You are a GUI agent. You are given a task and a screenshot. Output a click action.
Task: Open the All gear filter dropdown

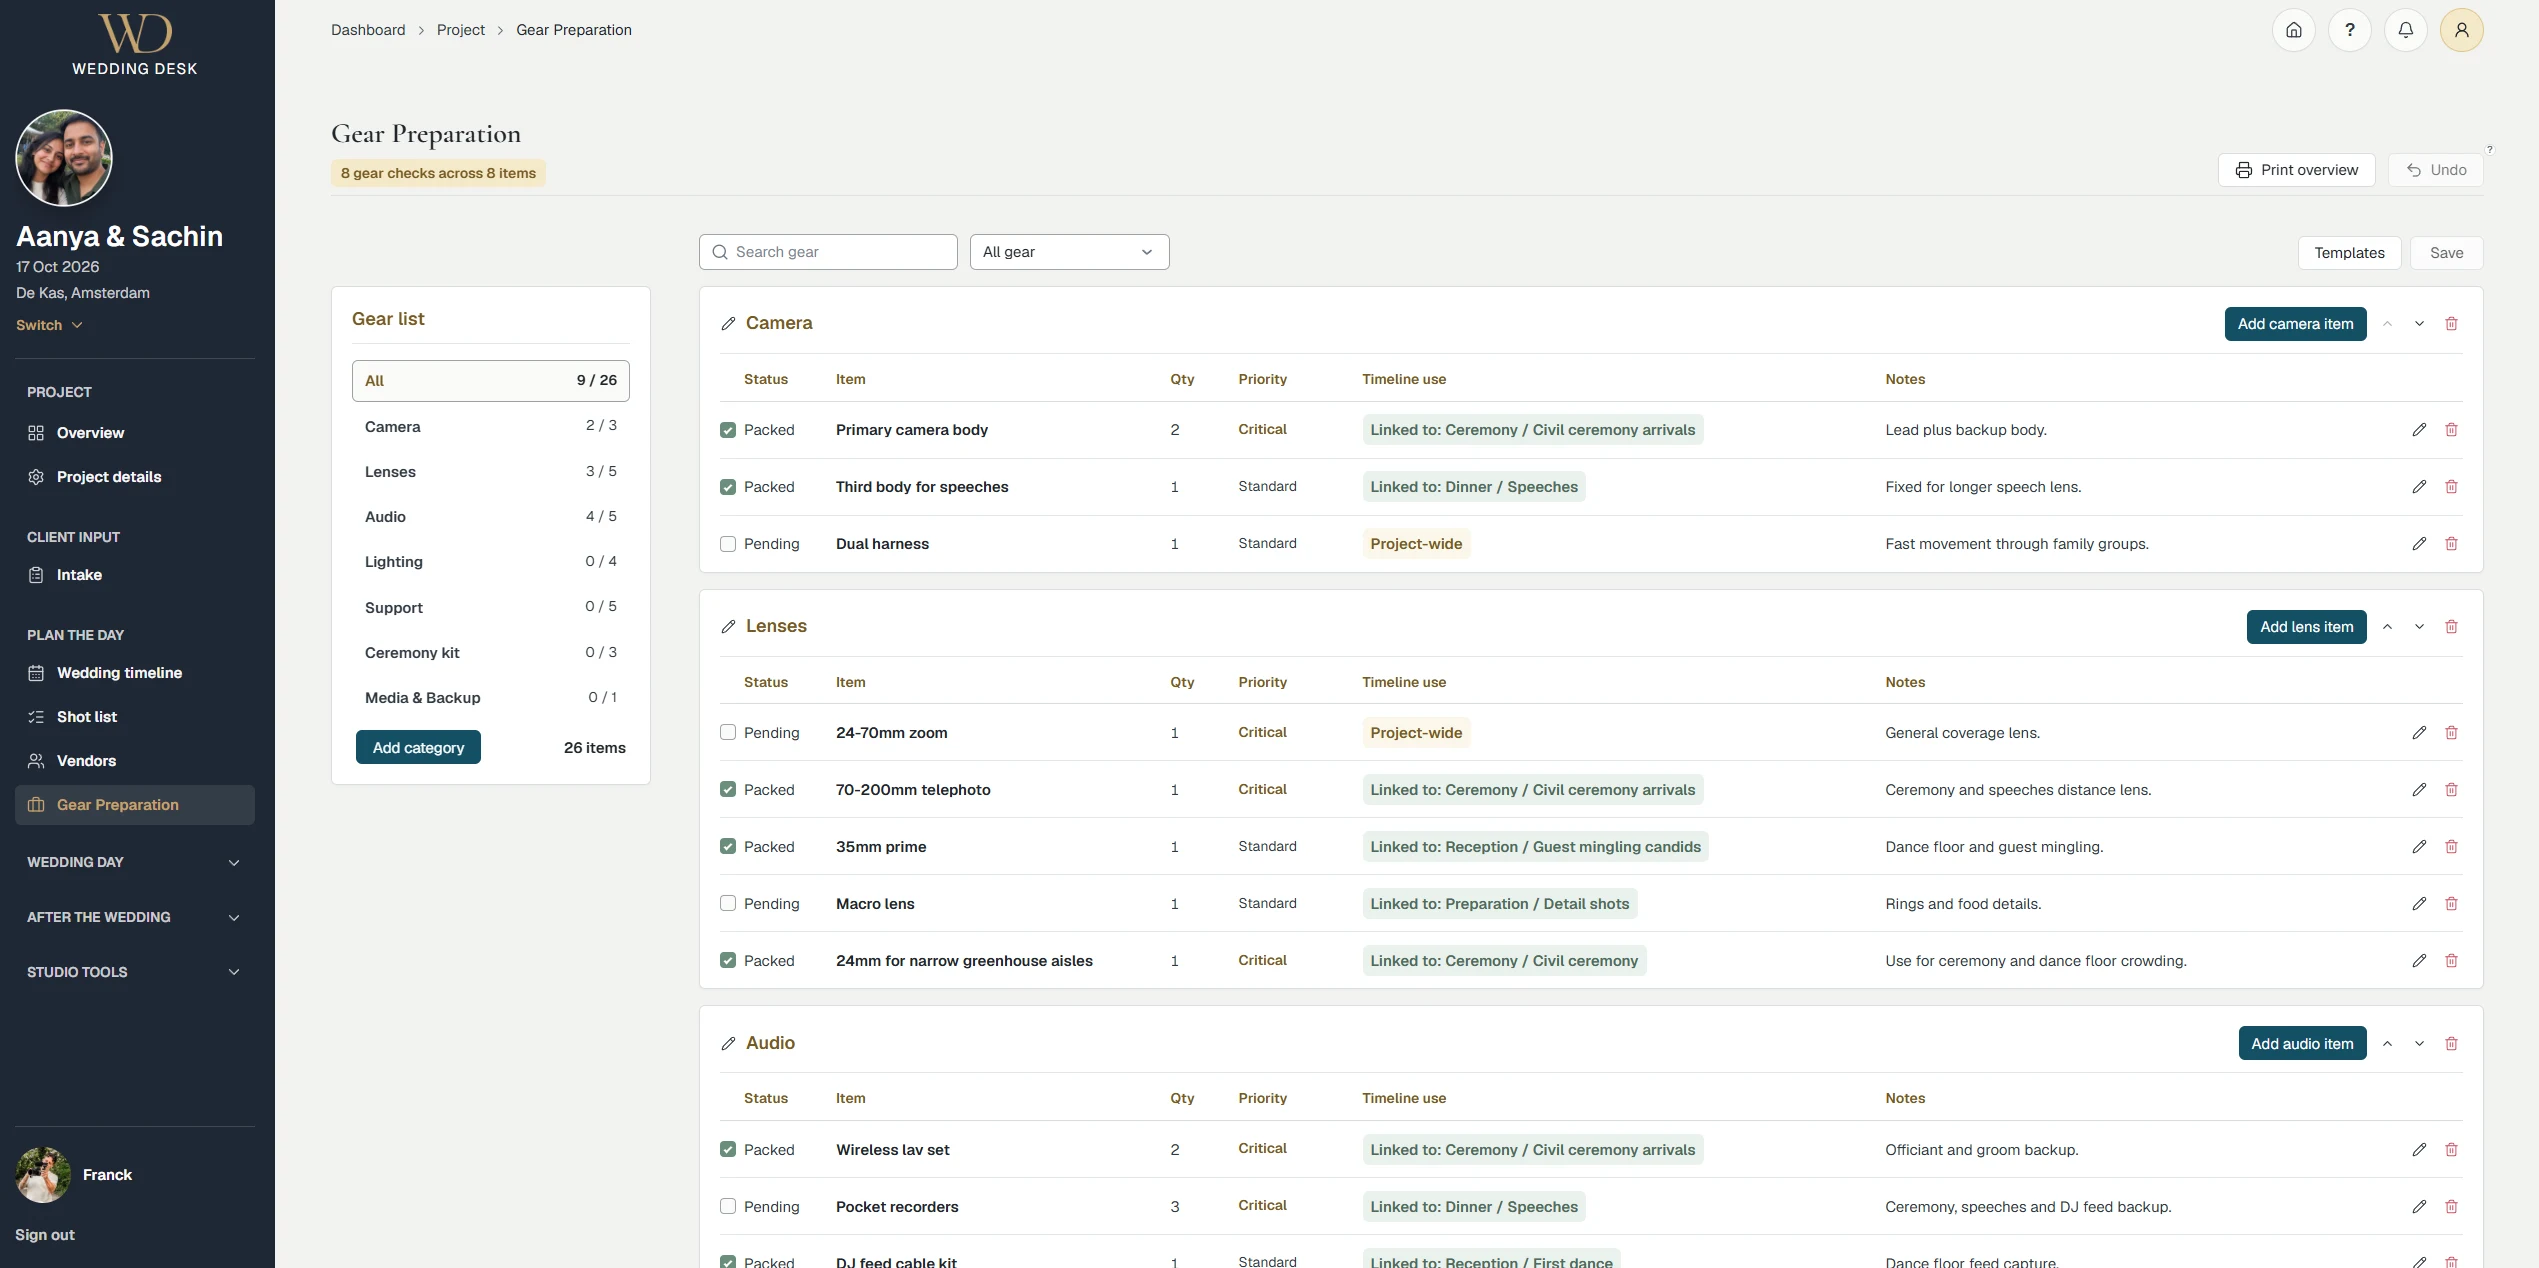1069,252
